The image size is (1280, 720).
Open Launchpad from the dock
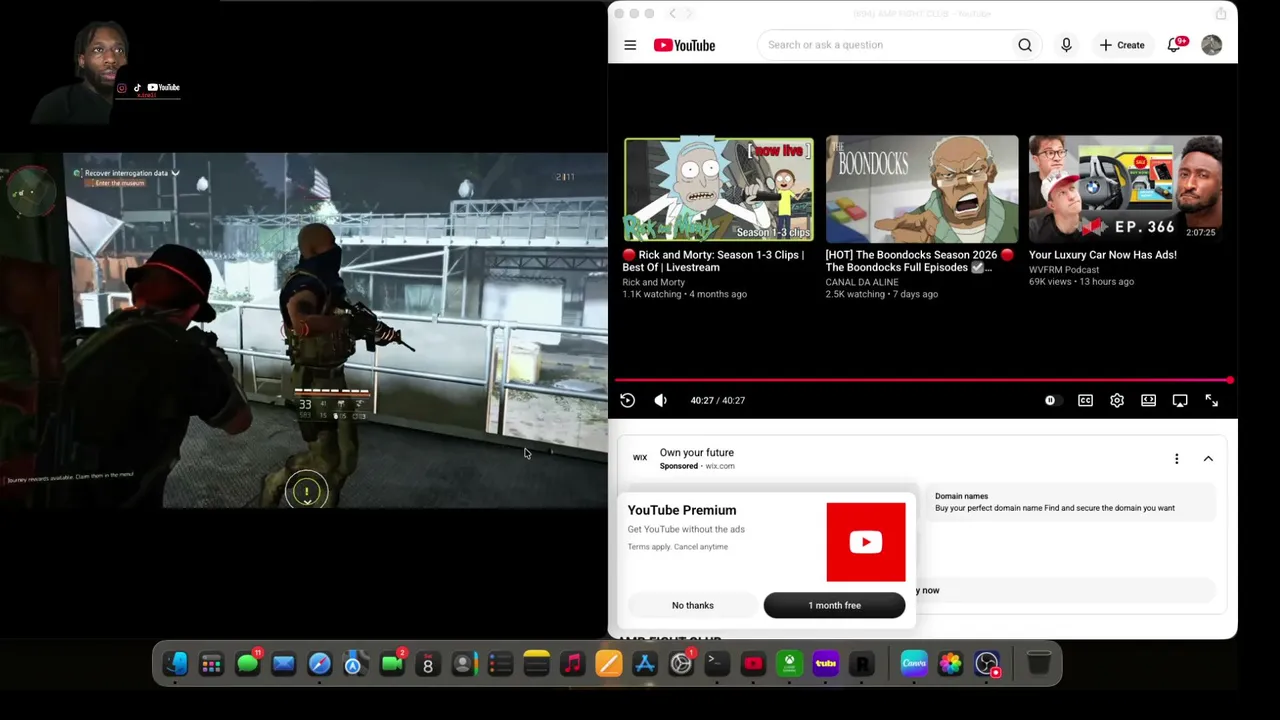point(211,663)
